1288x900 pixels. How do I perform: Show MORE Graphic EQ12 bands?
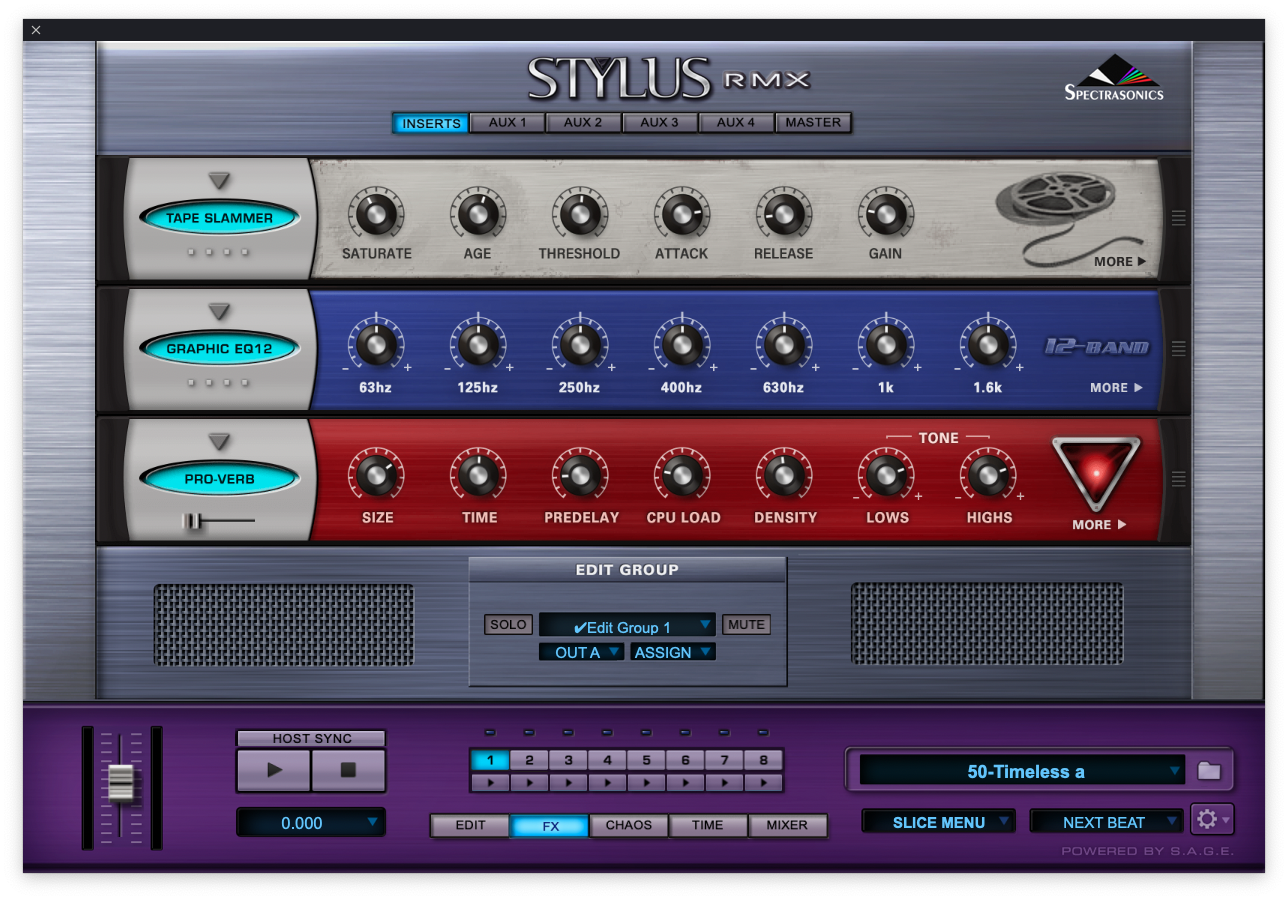[1116, 387]
